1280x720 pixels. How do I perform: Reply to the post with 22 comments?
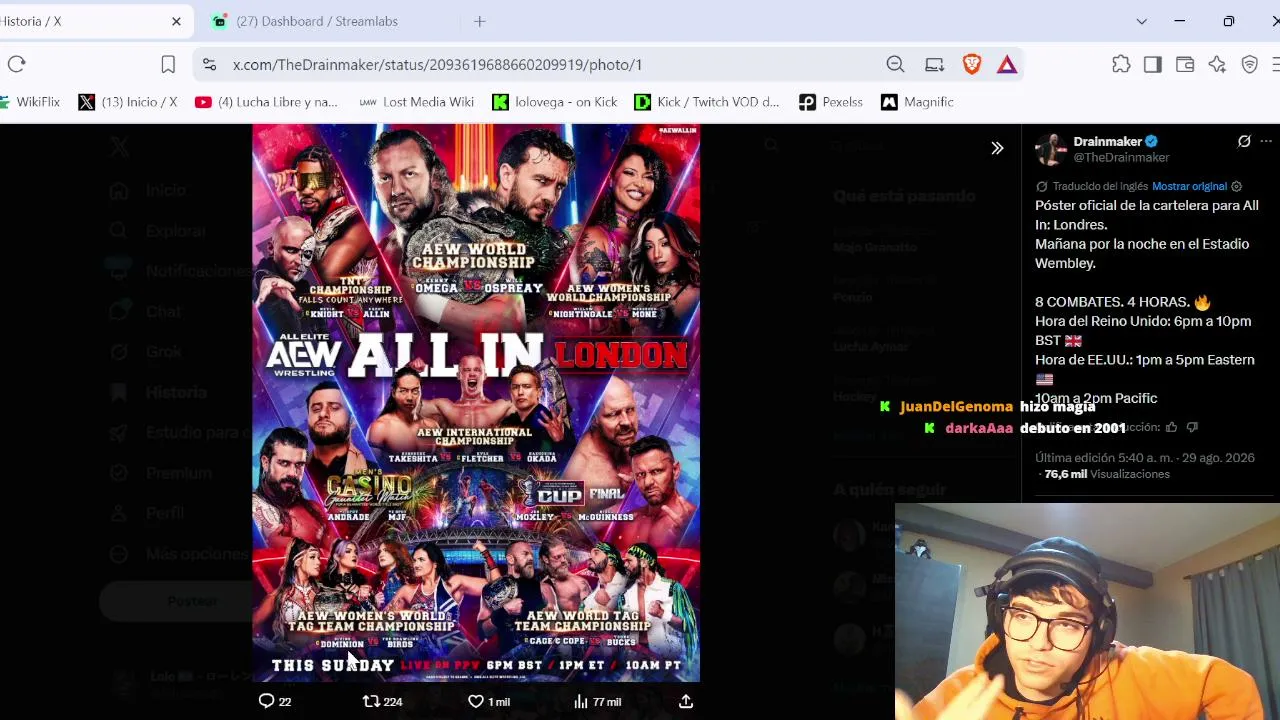[x=275, y=701]
